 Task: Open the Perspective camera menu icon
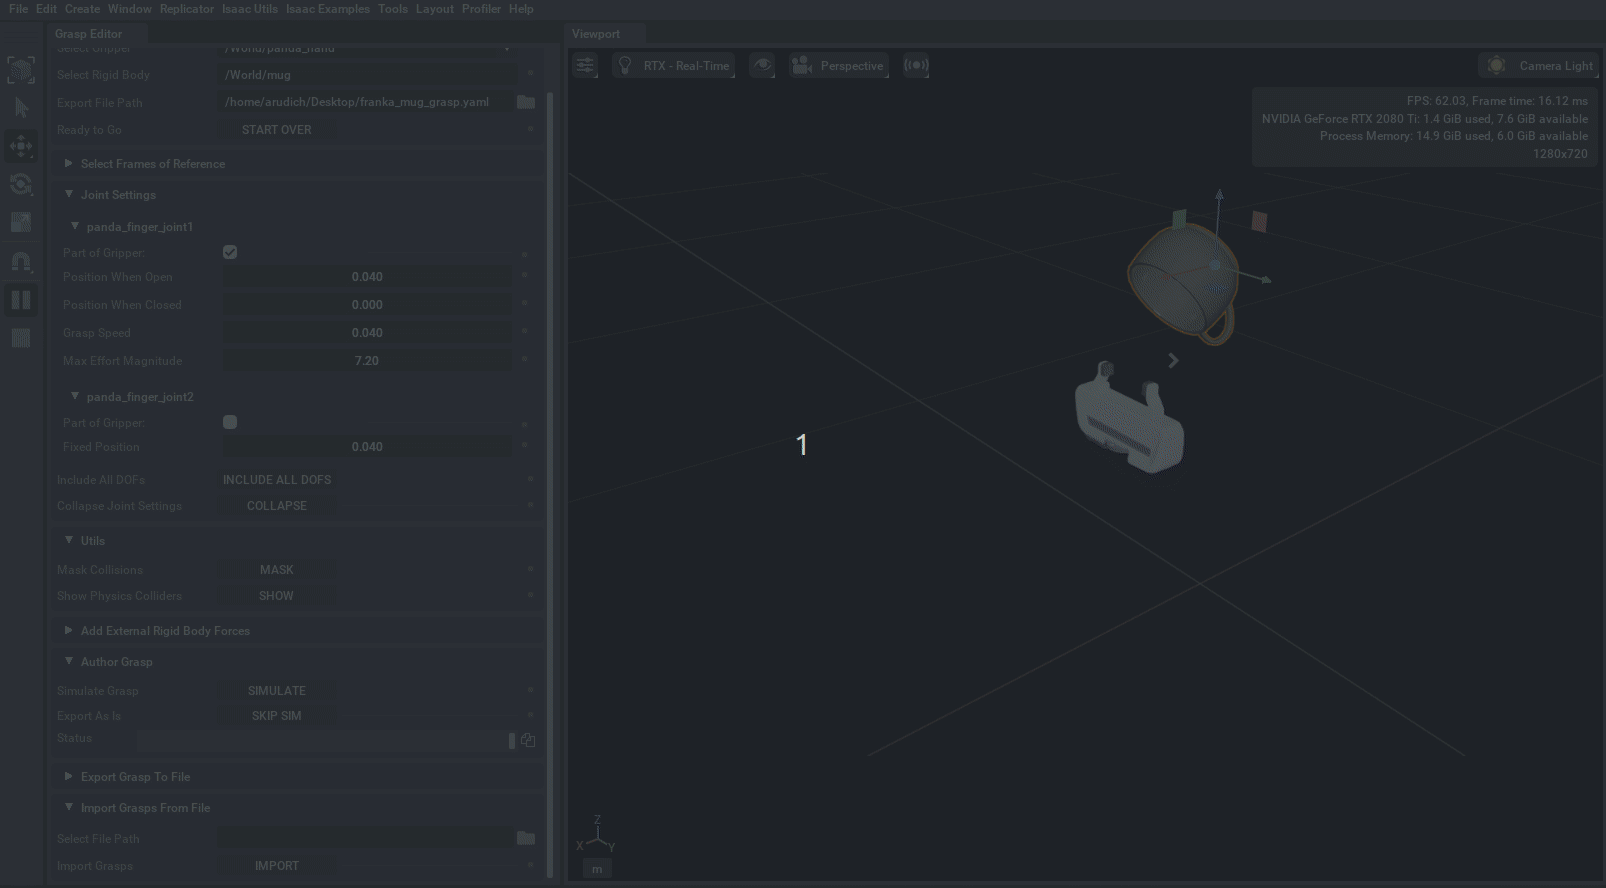tap(801, 66)
